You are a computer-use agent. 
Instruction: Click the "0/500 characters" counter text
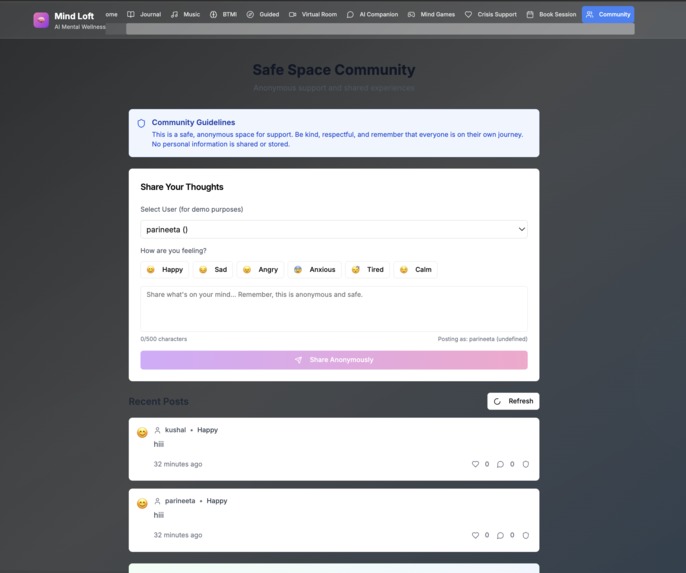[164, 339]
